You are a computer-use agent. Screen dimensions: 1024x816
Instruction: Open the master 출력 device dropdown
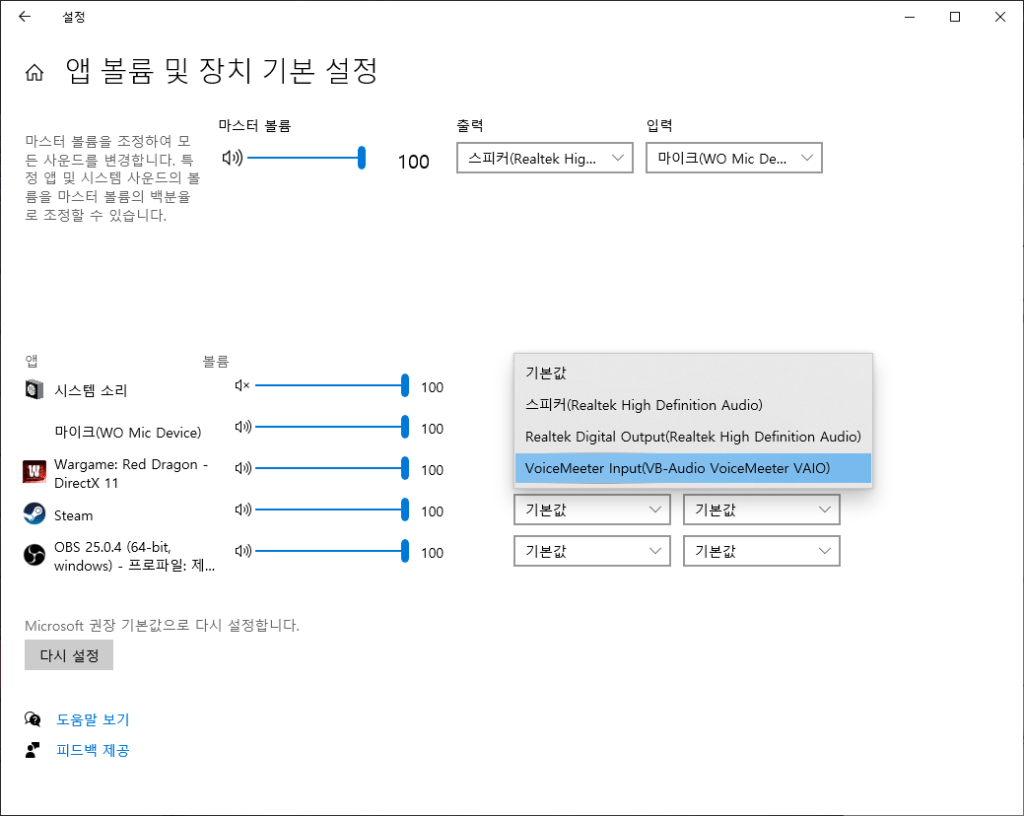[544, 158]
